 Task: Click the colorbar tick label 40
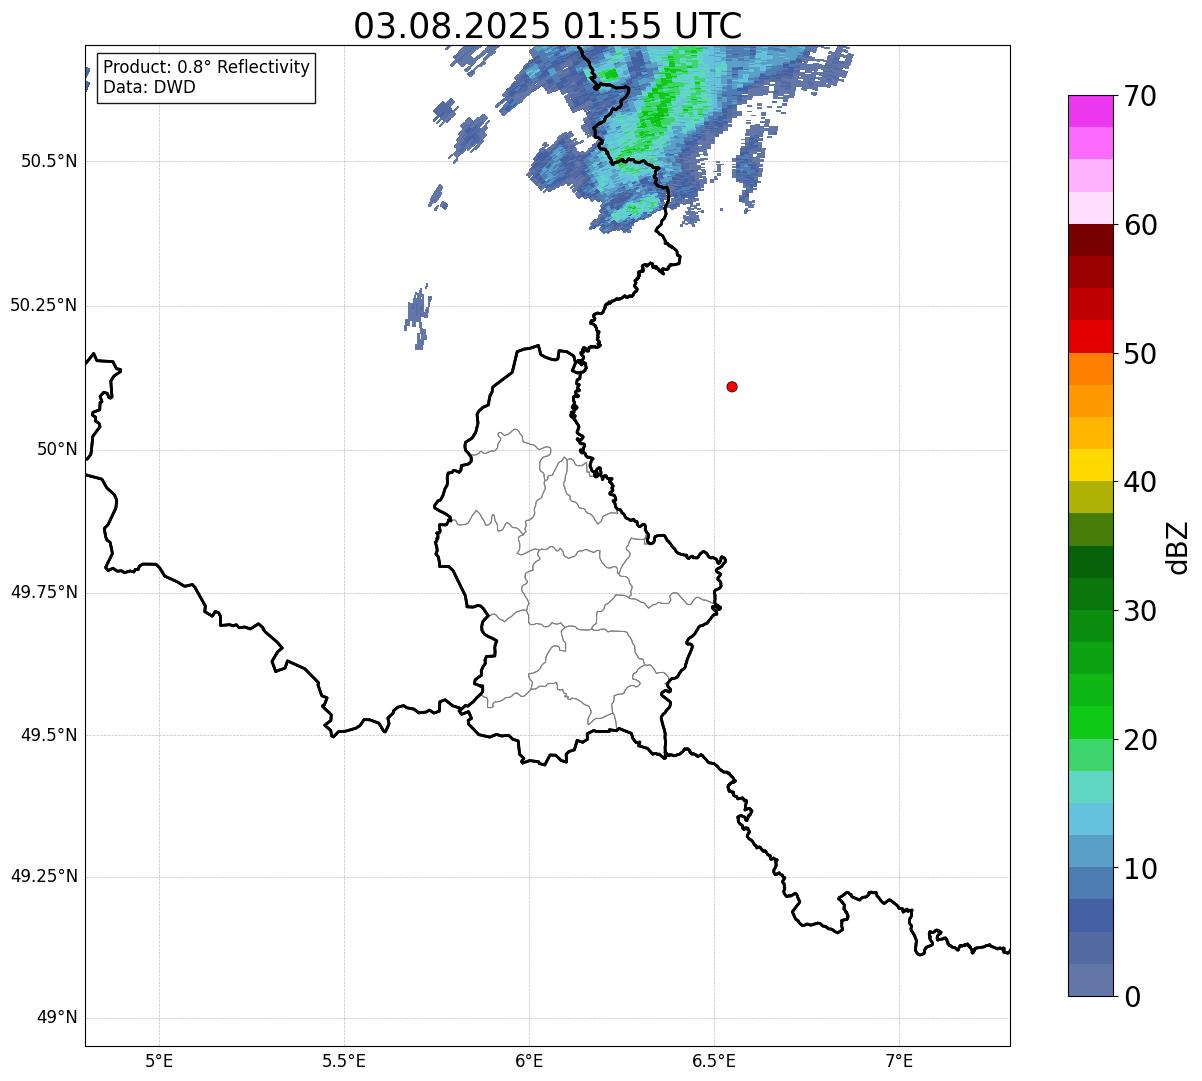pos(1140,482)
